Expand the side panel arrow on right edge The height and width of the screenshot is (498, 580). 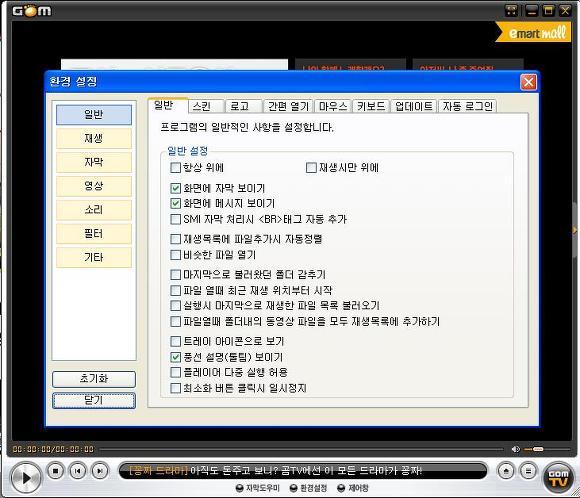[x=575, y=230]
